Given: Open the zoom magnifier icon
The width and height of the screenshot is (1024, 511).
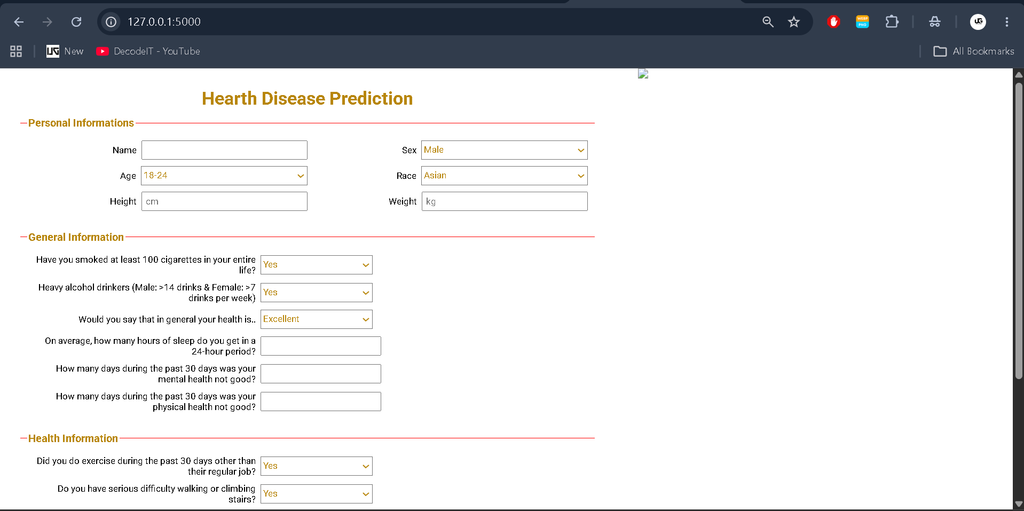Looking at the screenshot, I should coord(768,22).
